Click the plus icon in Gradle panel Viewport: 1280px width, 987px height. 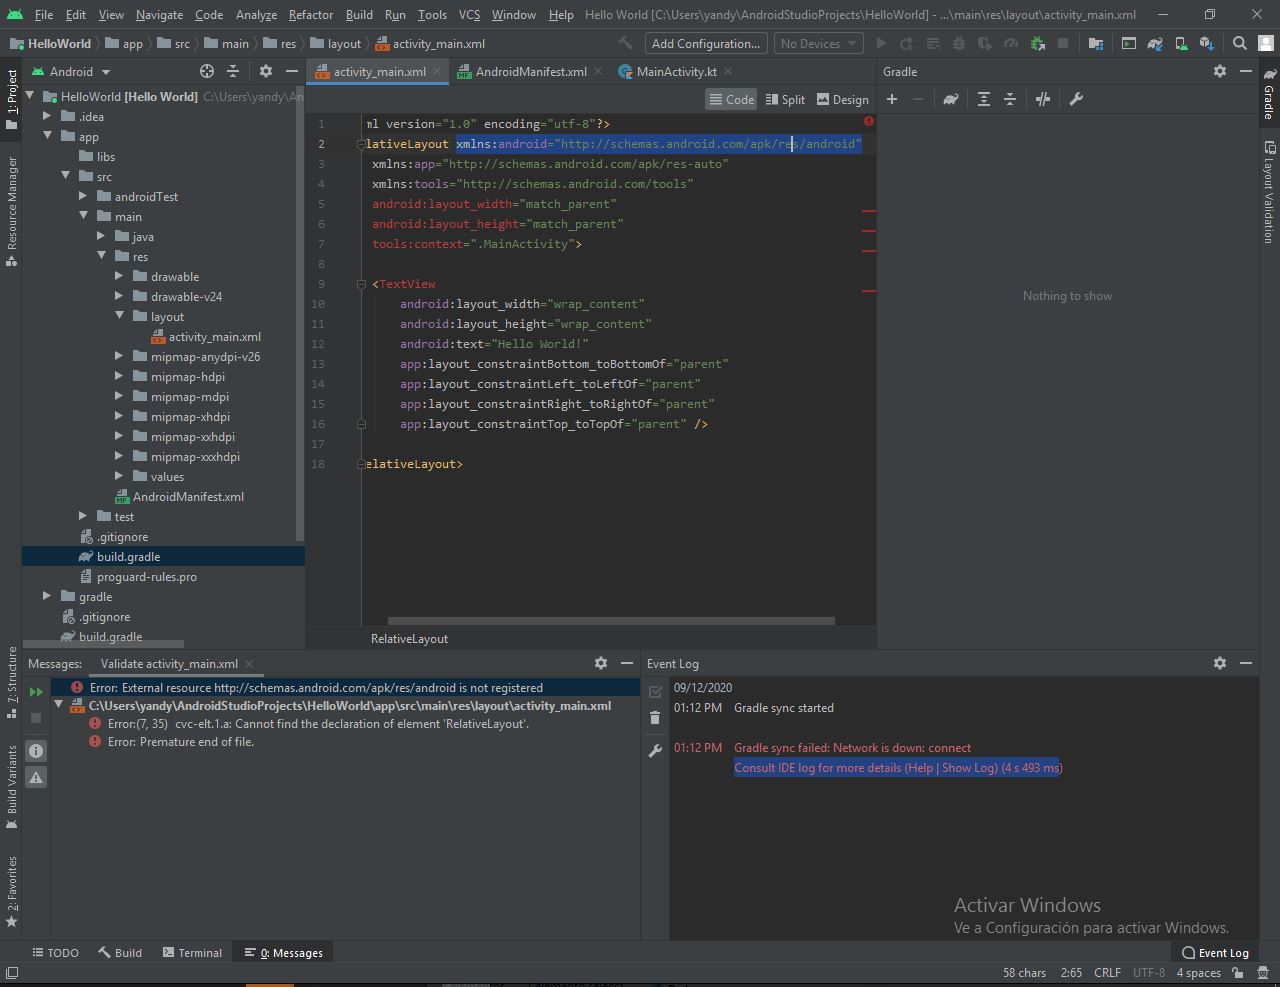tap(892, 99)
